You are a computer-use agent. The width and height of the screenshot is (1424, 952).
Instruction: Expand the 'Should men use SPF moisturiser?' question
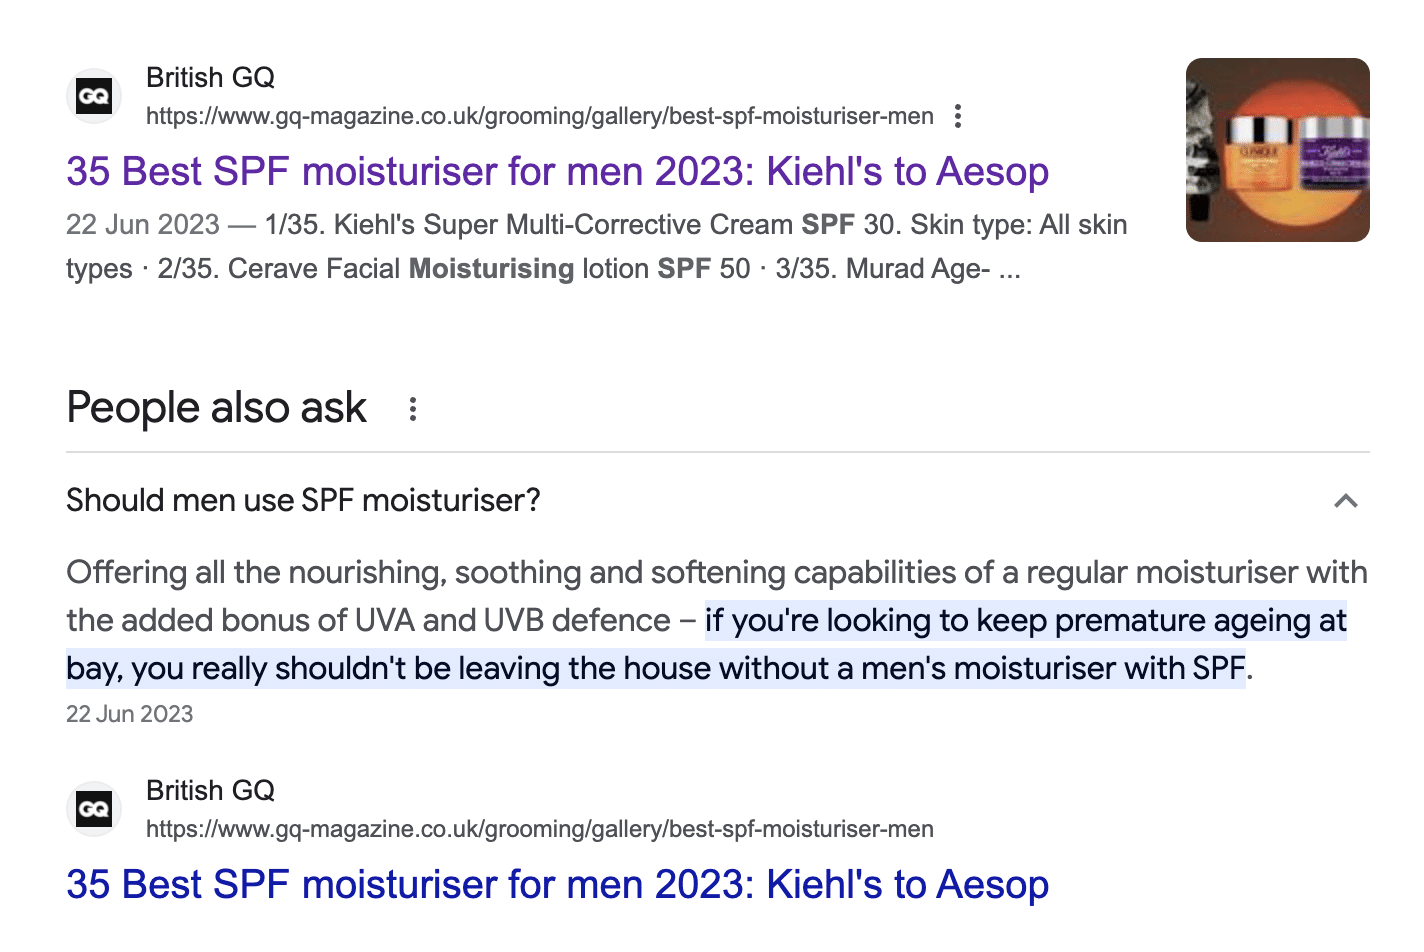[303, 500]
